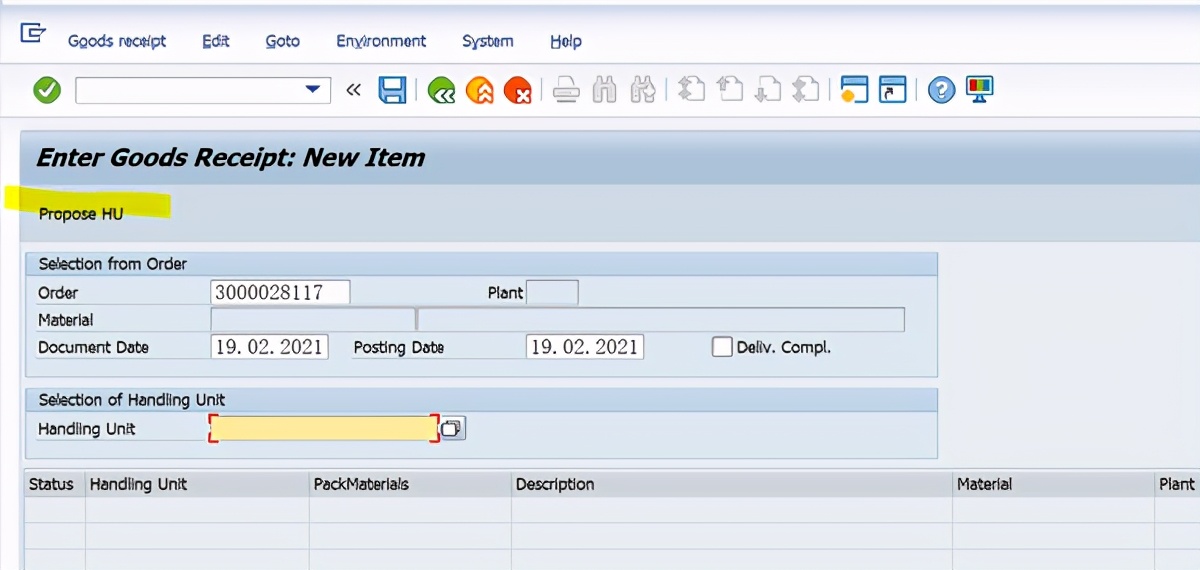Click the Find binoculars icon

604,91
